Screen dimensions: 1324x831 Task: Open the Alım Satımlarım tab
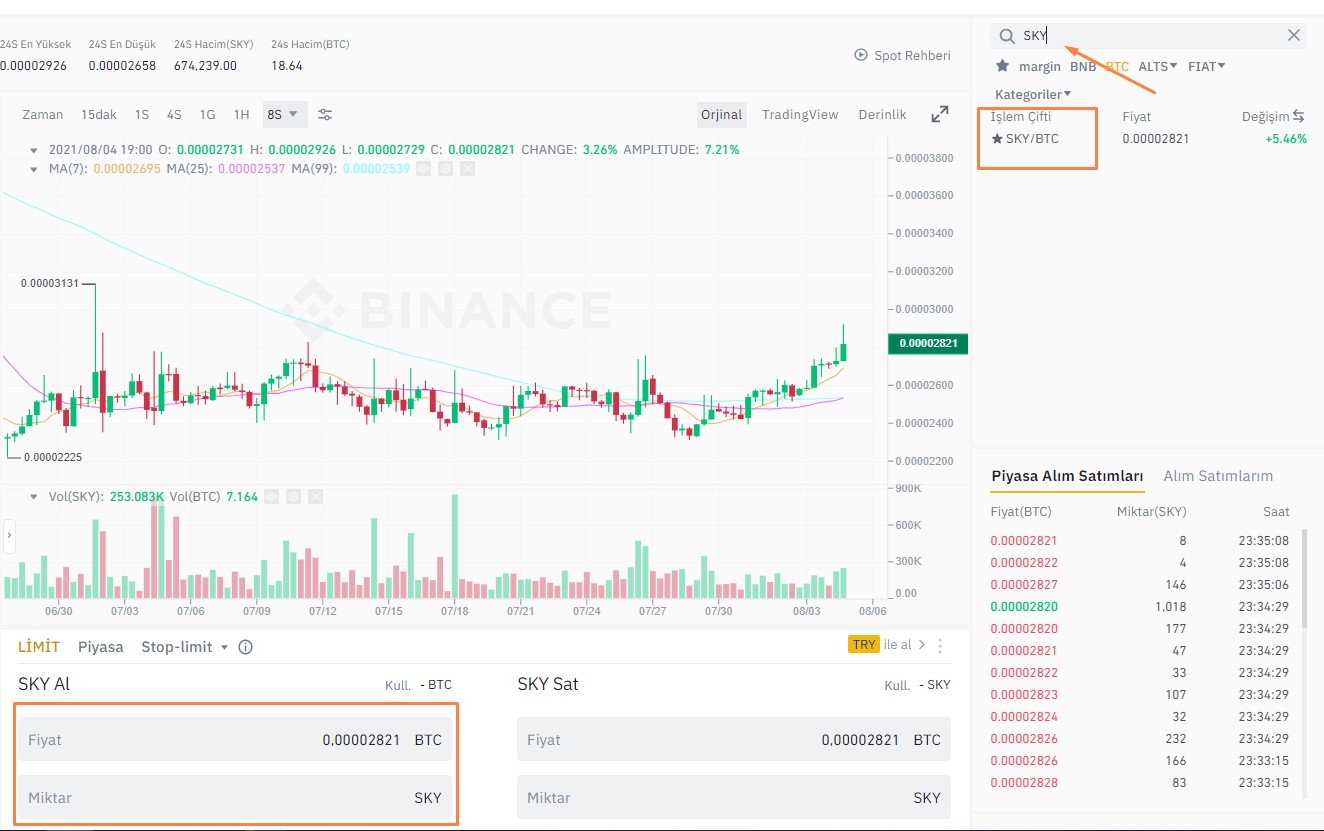1218,475
